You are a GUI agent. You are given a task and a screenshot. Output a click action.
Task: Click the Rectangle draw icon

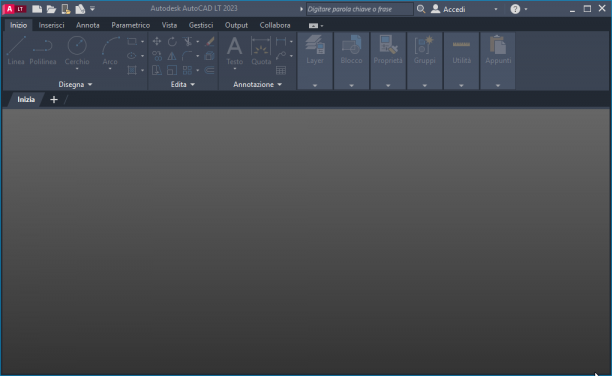(132, 41)
